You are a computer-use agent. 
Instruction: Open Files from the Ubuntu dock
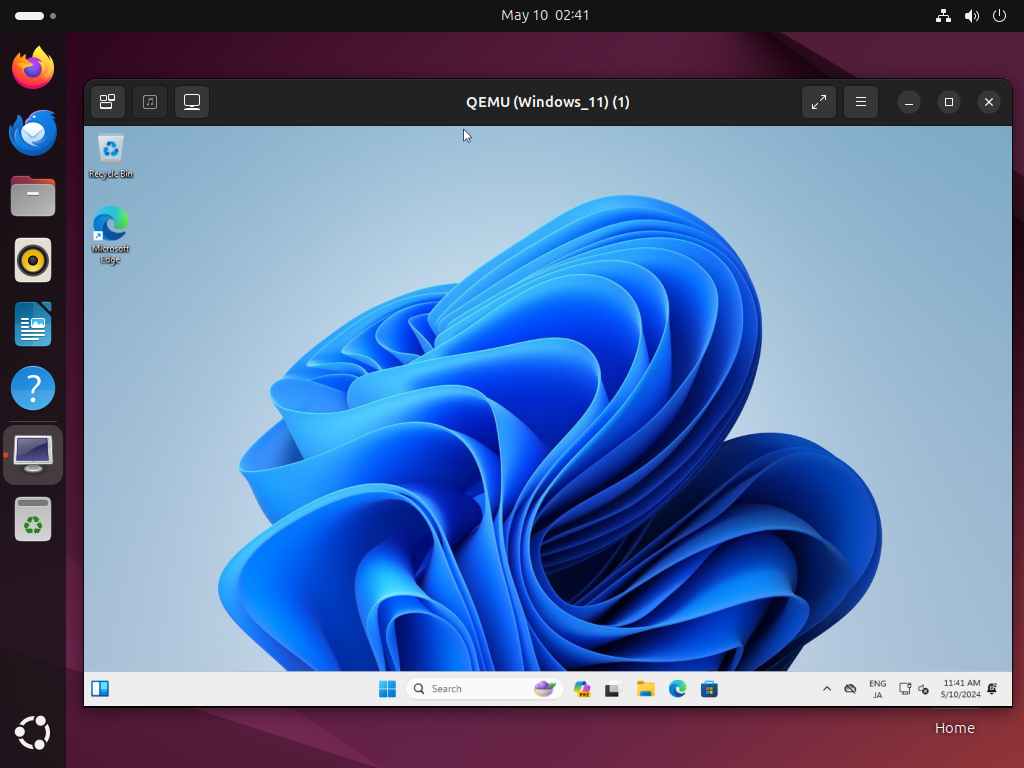click(33, 196)
